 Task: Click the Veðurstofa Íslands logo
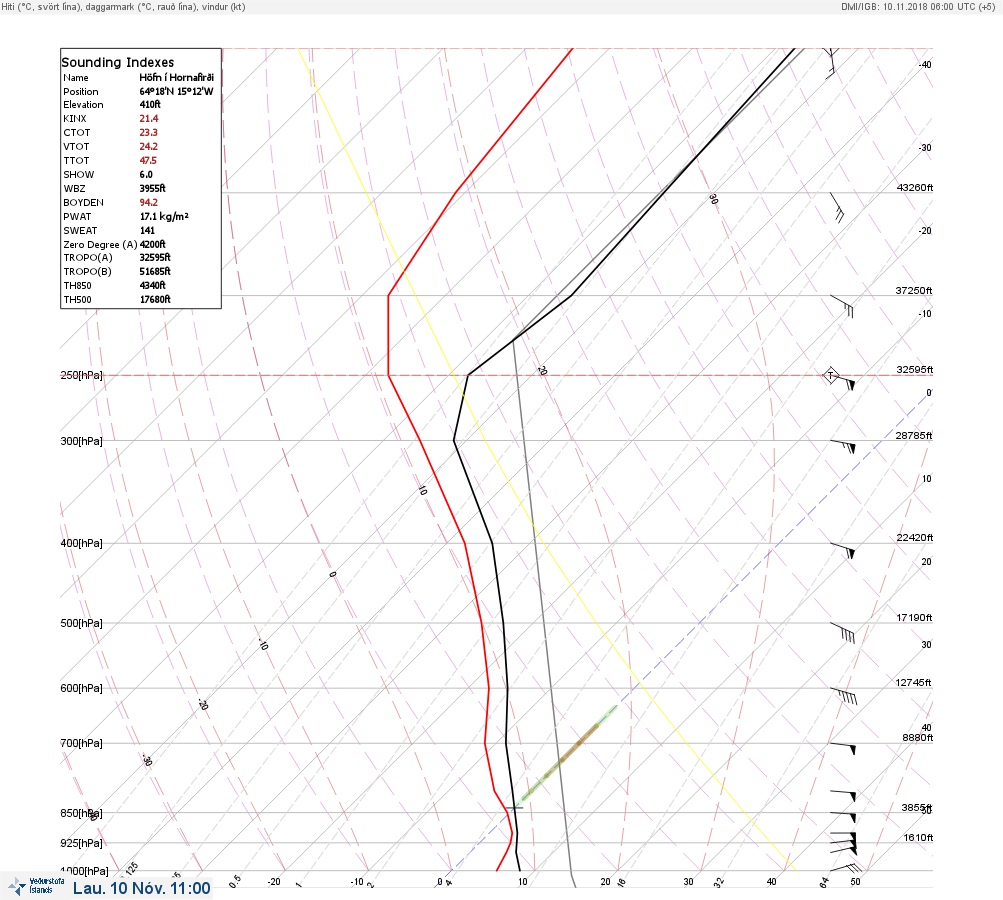36,886
